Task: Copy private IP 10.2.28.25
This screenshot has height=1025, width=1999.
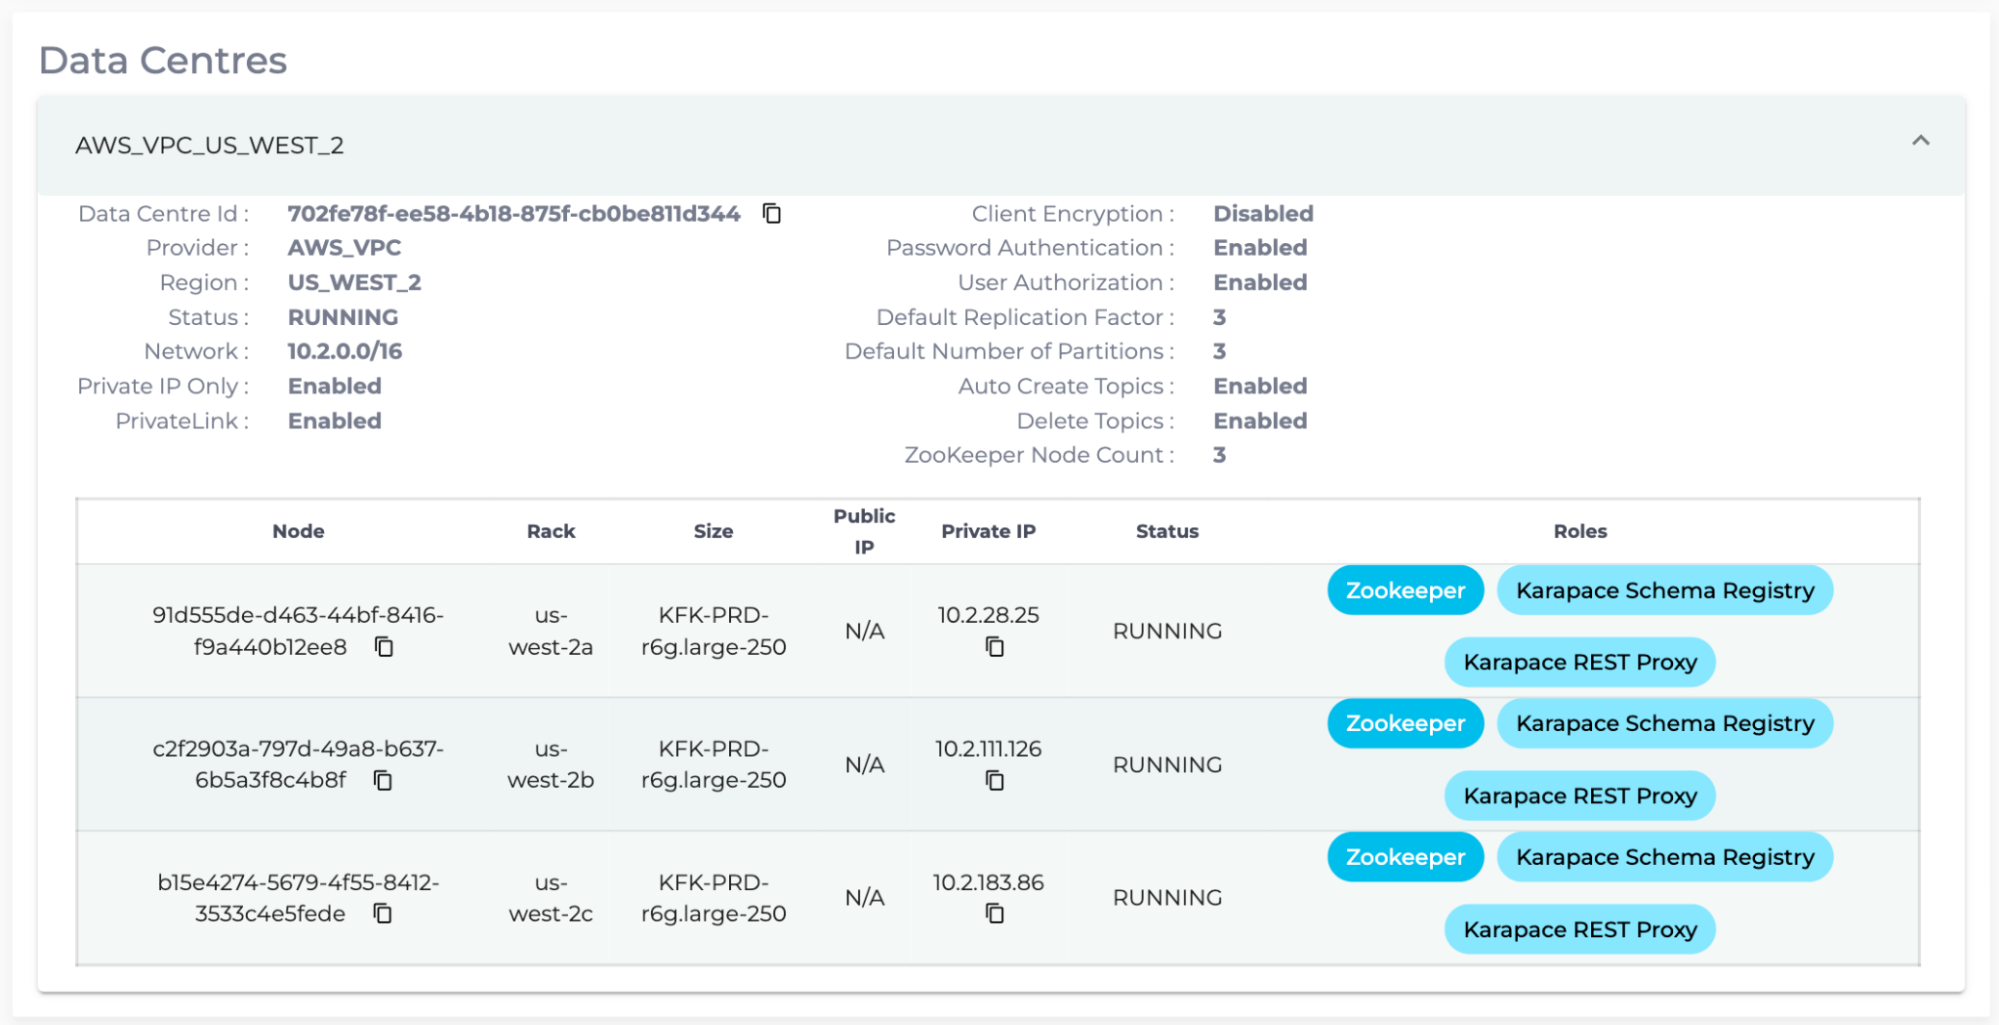Action: click(x=994, y=647)
